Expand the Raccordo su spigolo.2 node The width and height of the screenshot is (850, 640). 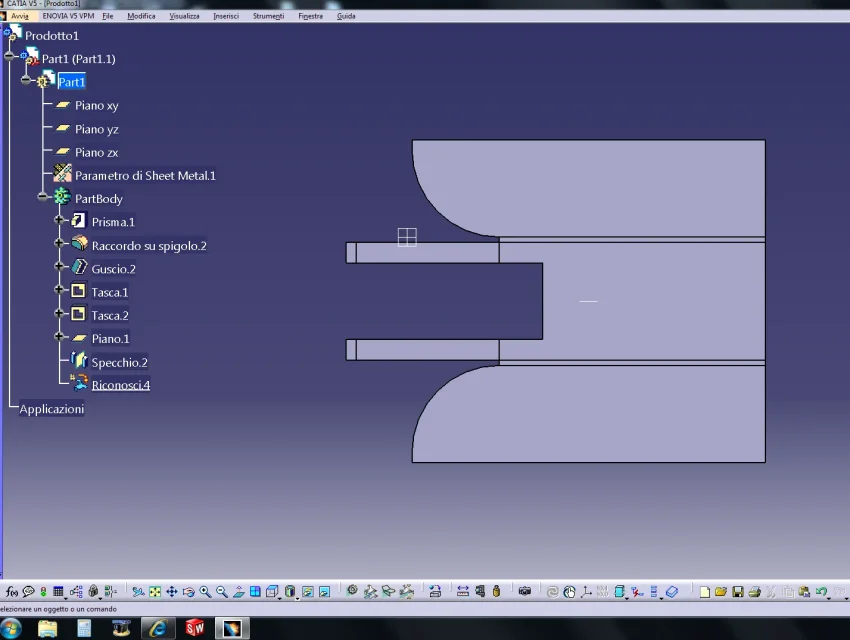pyautogui.click(x=59, y=243)
